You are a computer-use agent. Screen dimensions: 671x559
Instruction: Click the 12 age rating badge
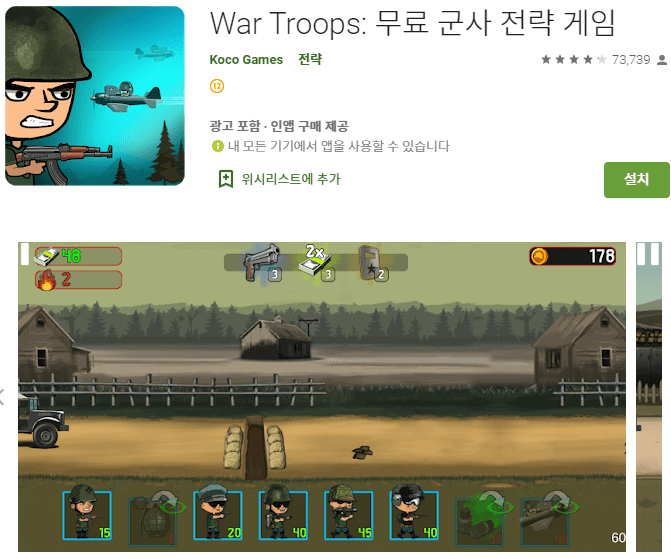[217, 86]
